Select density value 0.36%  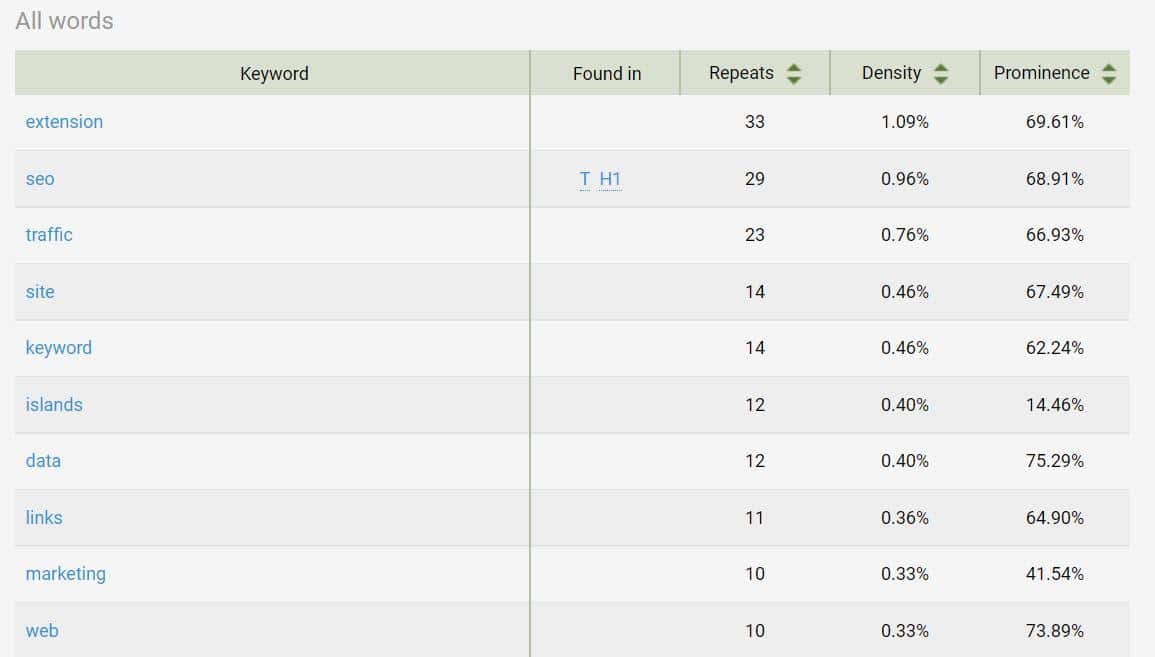[905, 518]
